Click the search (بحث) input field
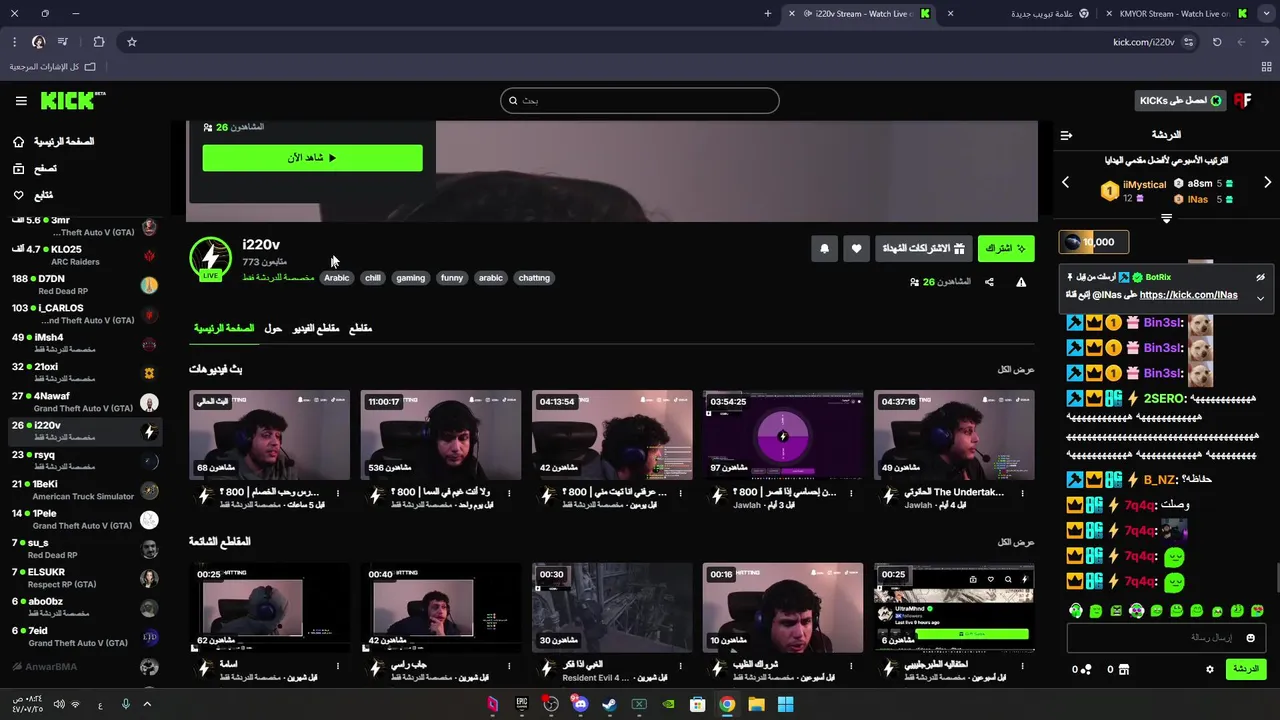Image resolution: width=1280 pixels, height=720 pixels. tap(639, 100)
